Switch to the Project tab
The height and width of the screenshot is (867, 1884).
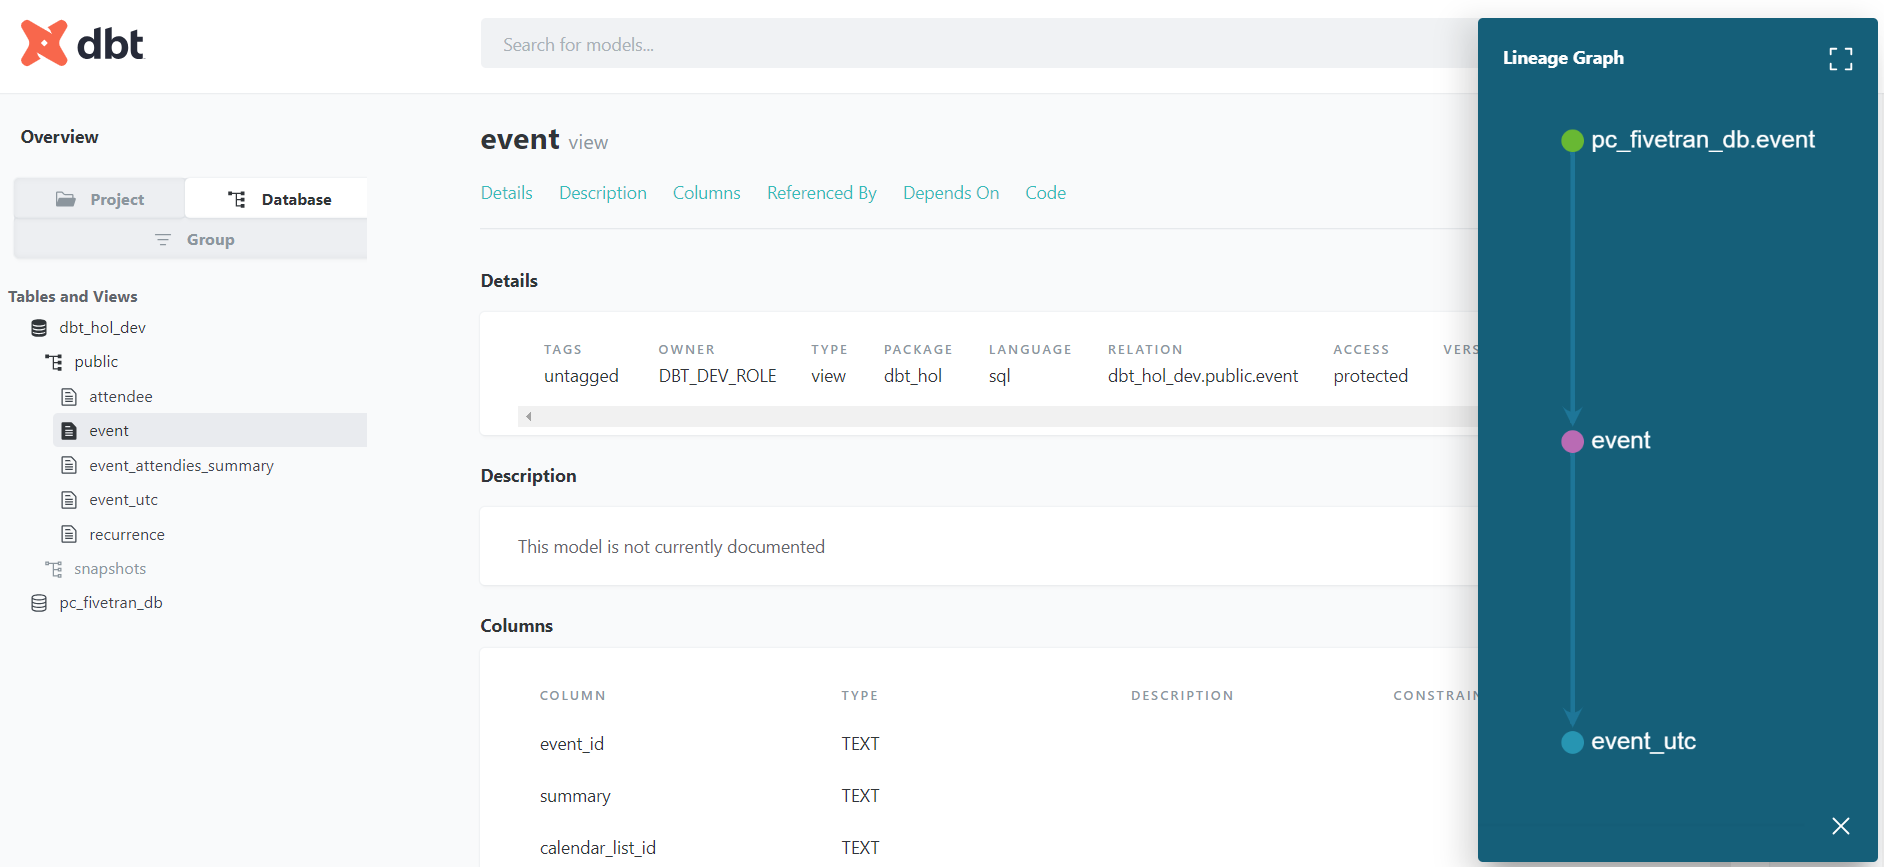(x=100, y=199)
